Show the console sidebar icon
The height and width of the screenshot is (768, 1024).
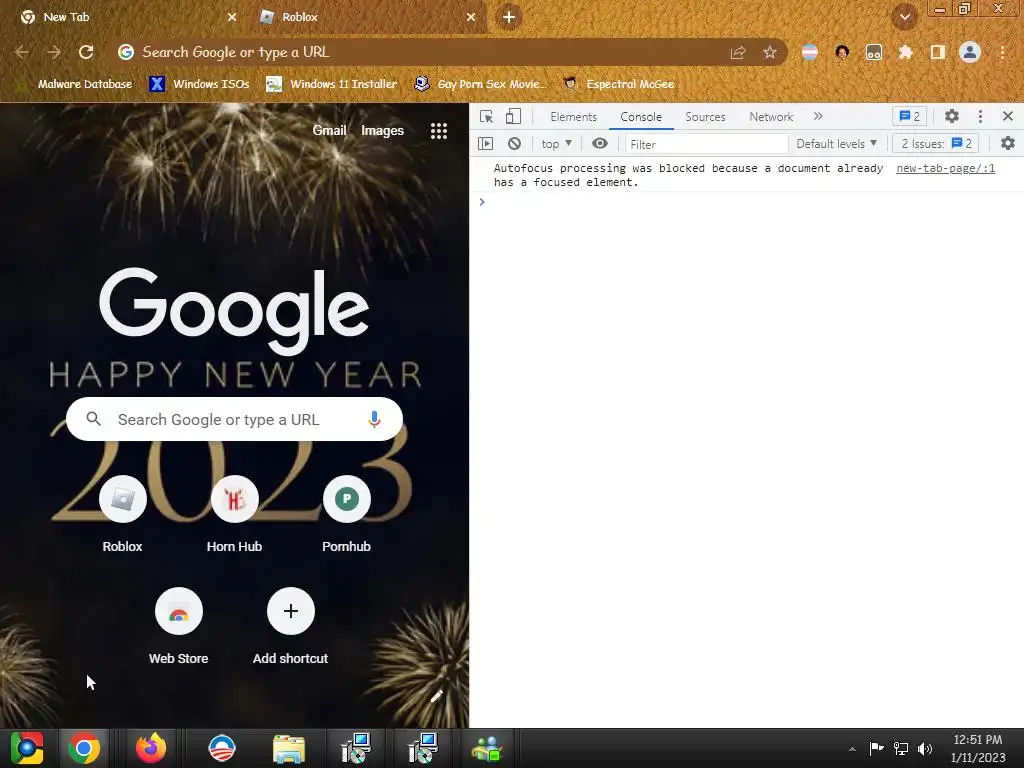pos(485,144)
